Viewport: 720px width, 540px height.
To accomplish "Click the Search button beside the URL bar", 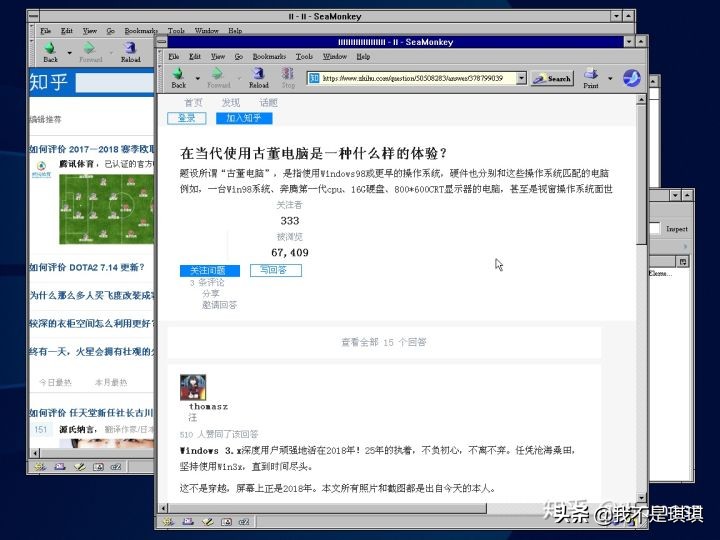I will coord(552,79).
